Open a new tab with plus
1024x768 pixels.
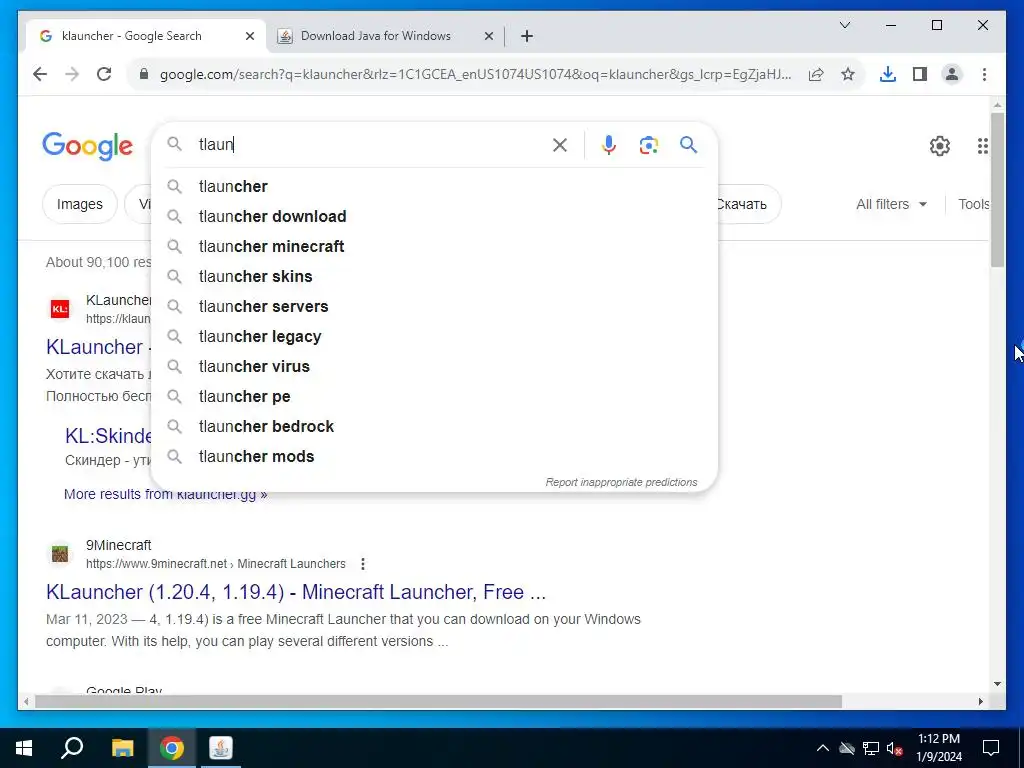tap(527, 37)
